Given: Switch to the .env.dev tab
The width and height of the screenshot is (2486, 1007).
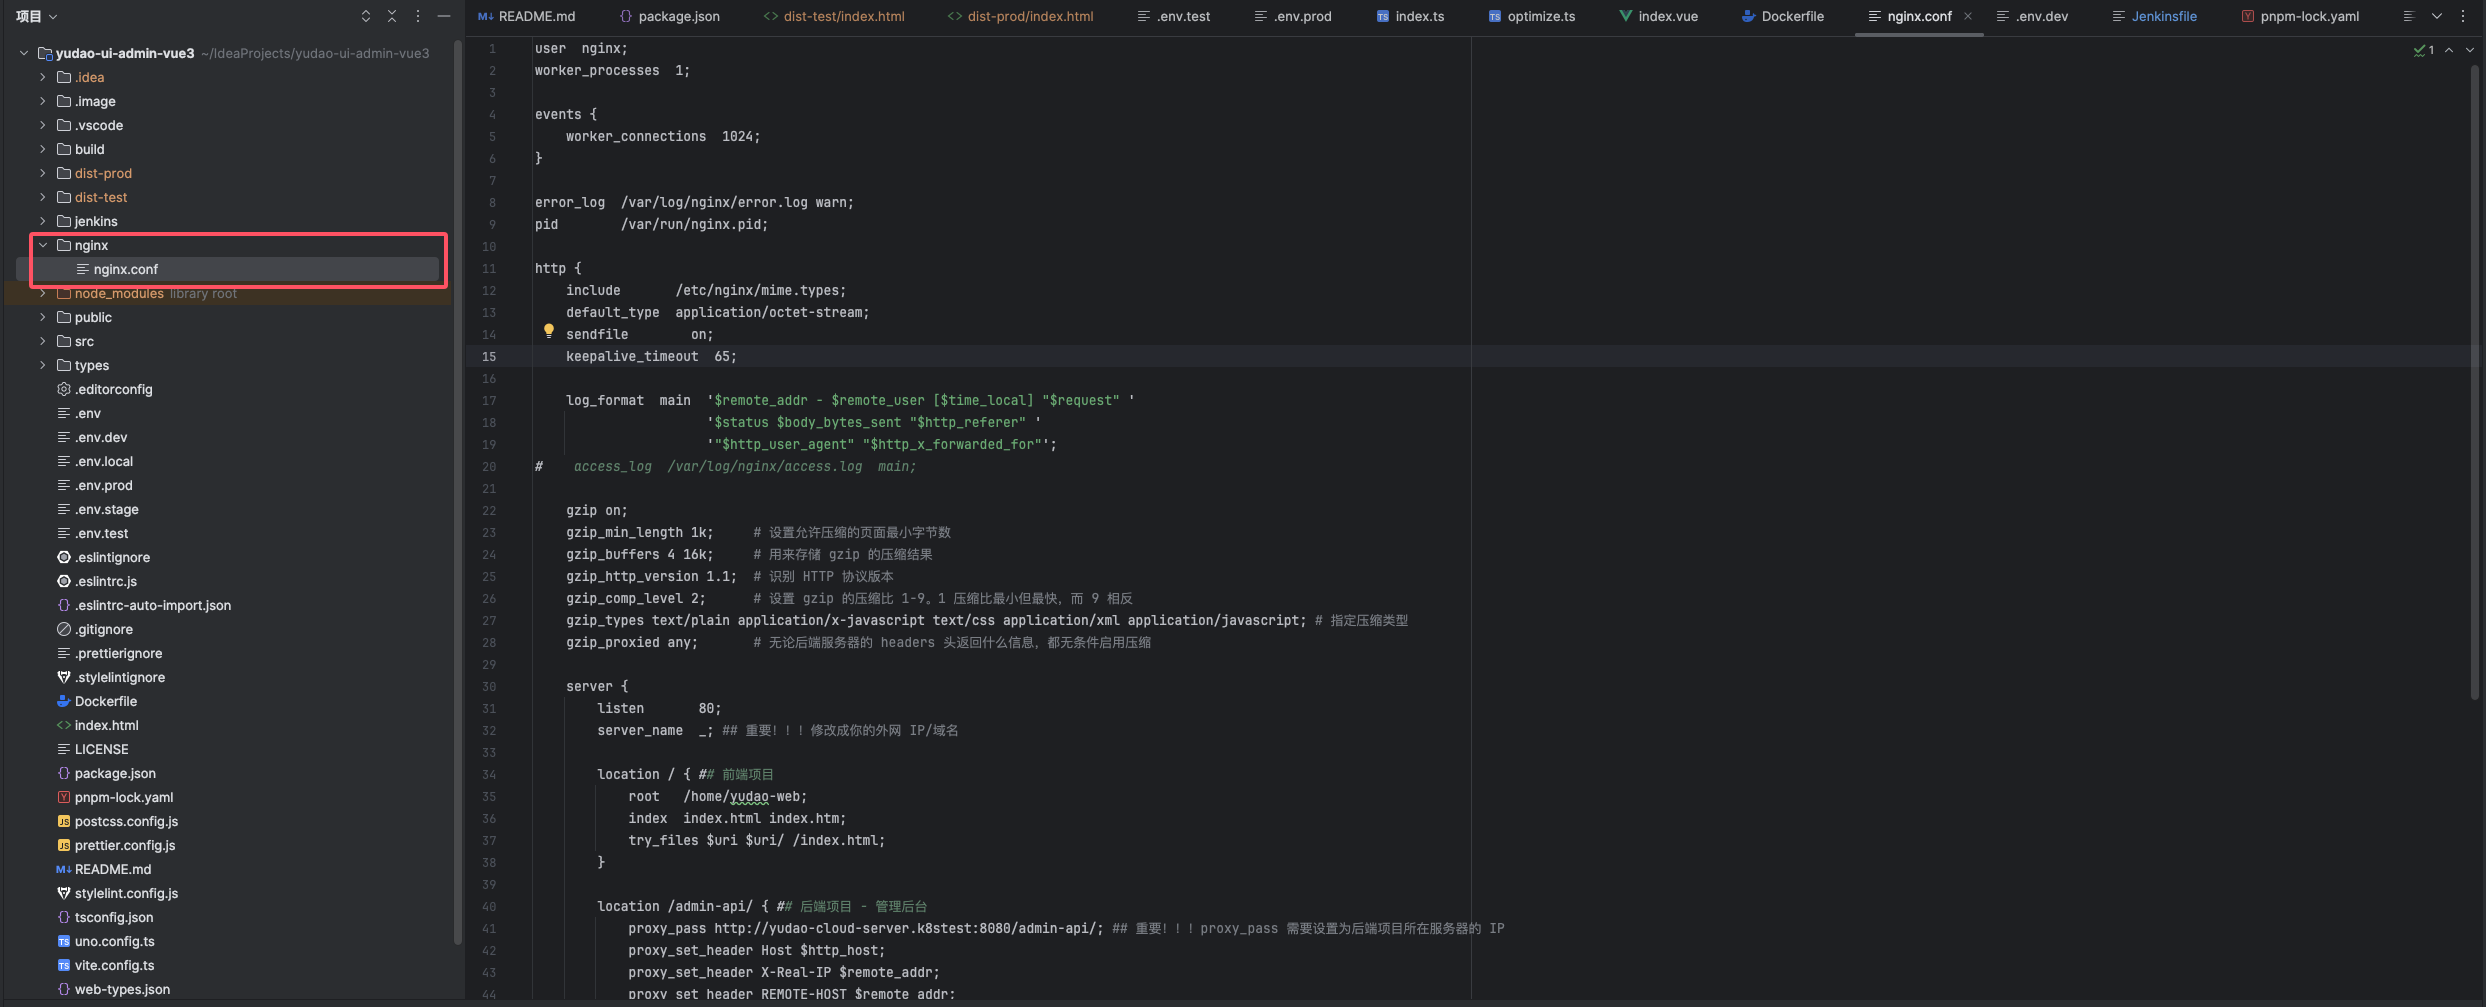Looking at the screenshot, I should pyautogui.click(x=2032, y=16).
